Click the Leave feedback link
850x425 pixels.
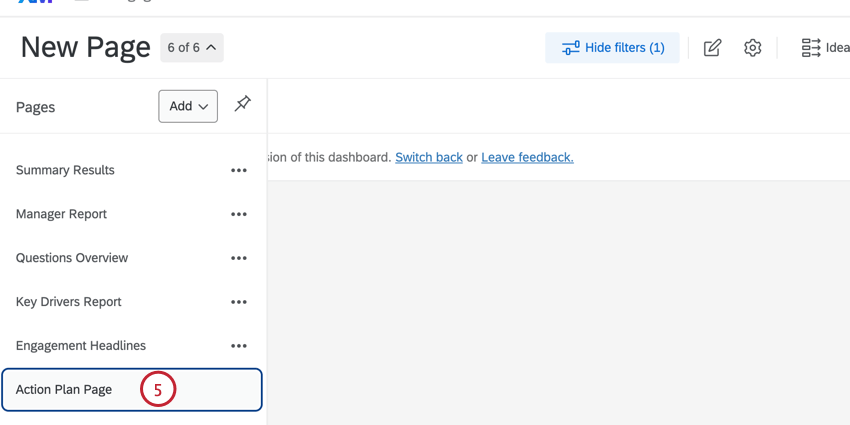(527, 157)
